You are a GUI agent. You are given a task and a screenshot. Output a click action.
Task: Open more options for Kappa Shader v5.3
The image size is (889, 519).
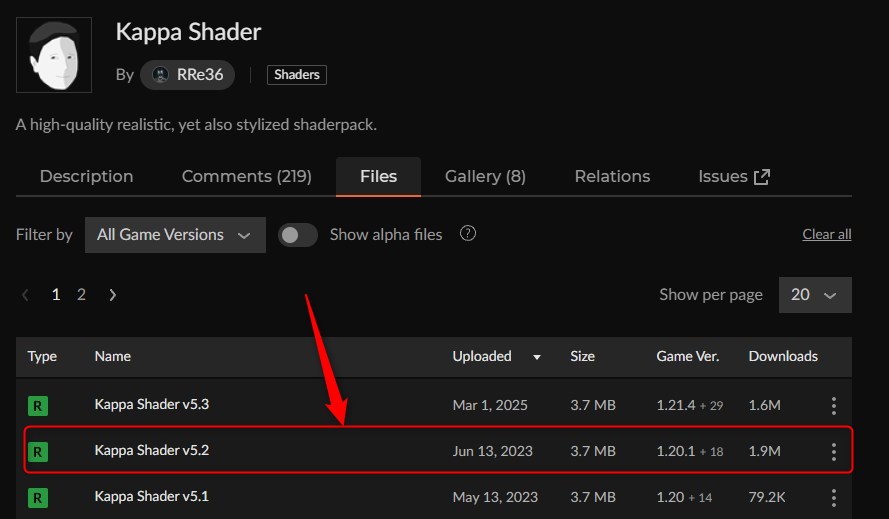click(x=833, y=406)
